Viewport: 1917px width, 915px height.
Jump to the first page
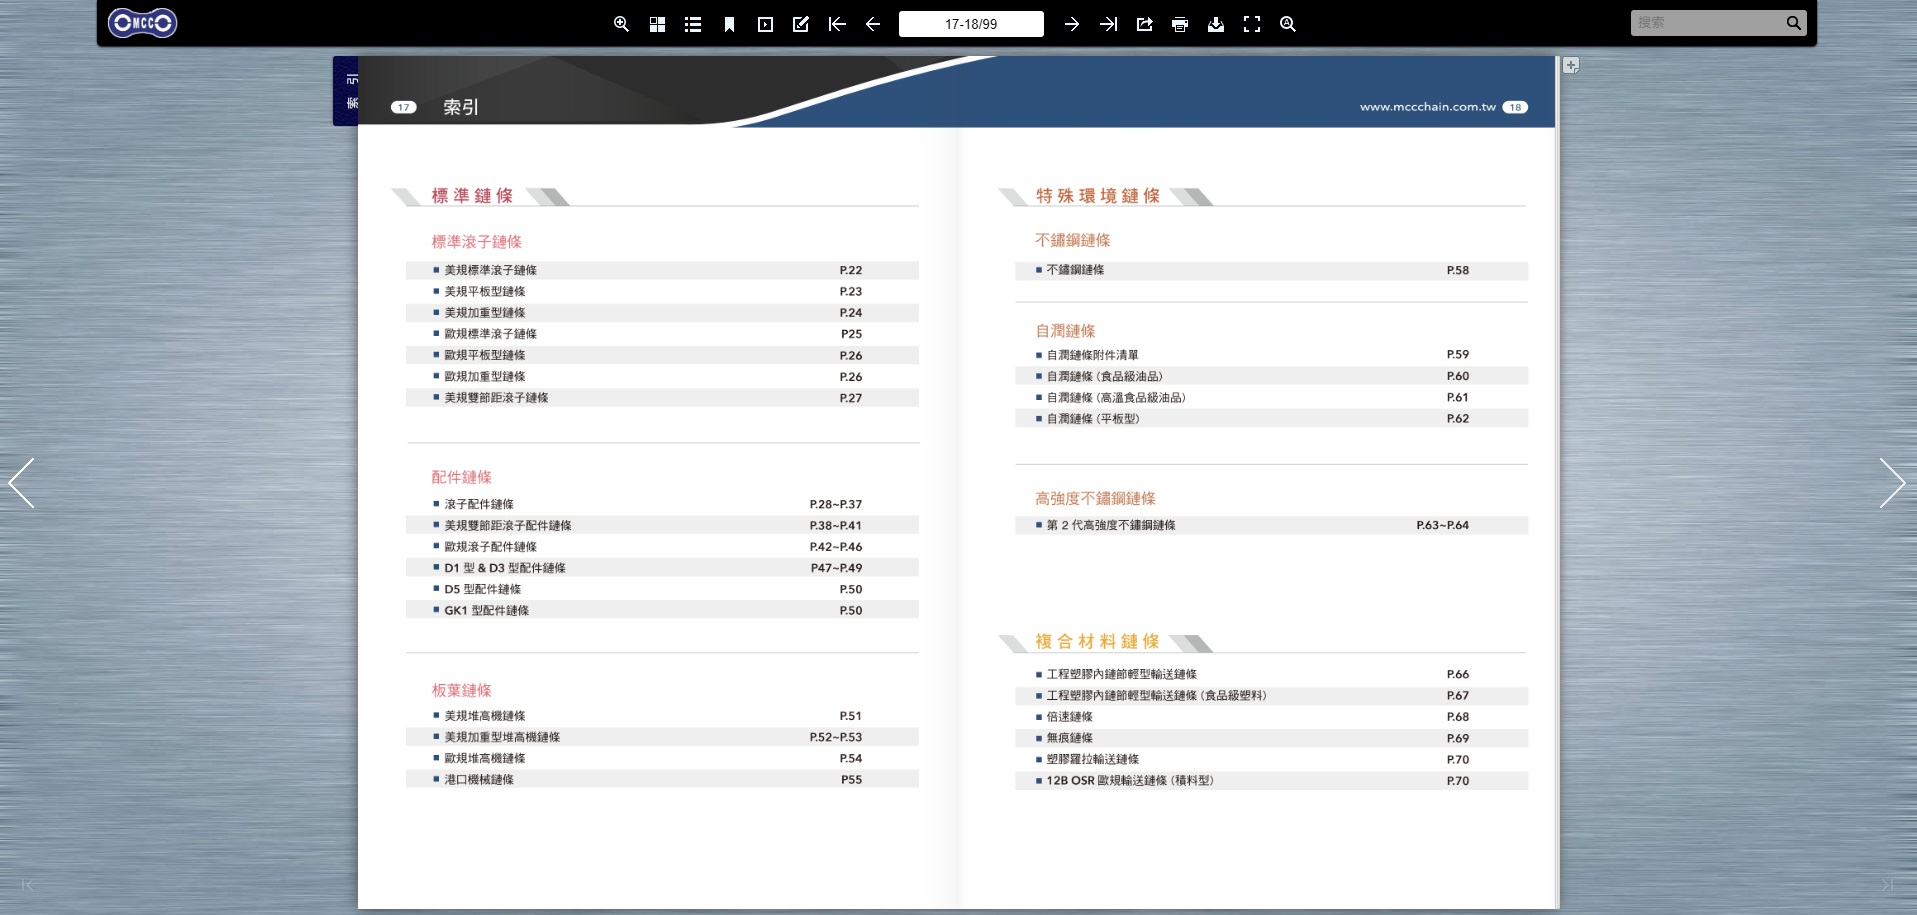click(x=837, y=24)
